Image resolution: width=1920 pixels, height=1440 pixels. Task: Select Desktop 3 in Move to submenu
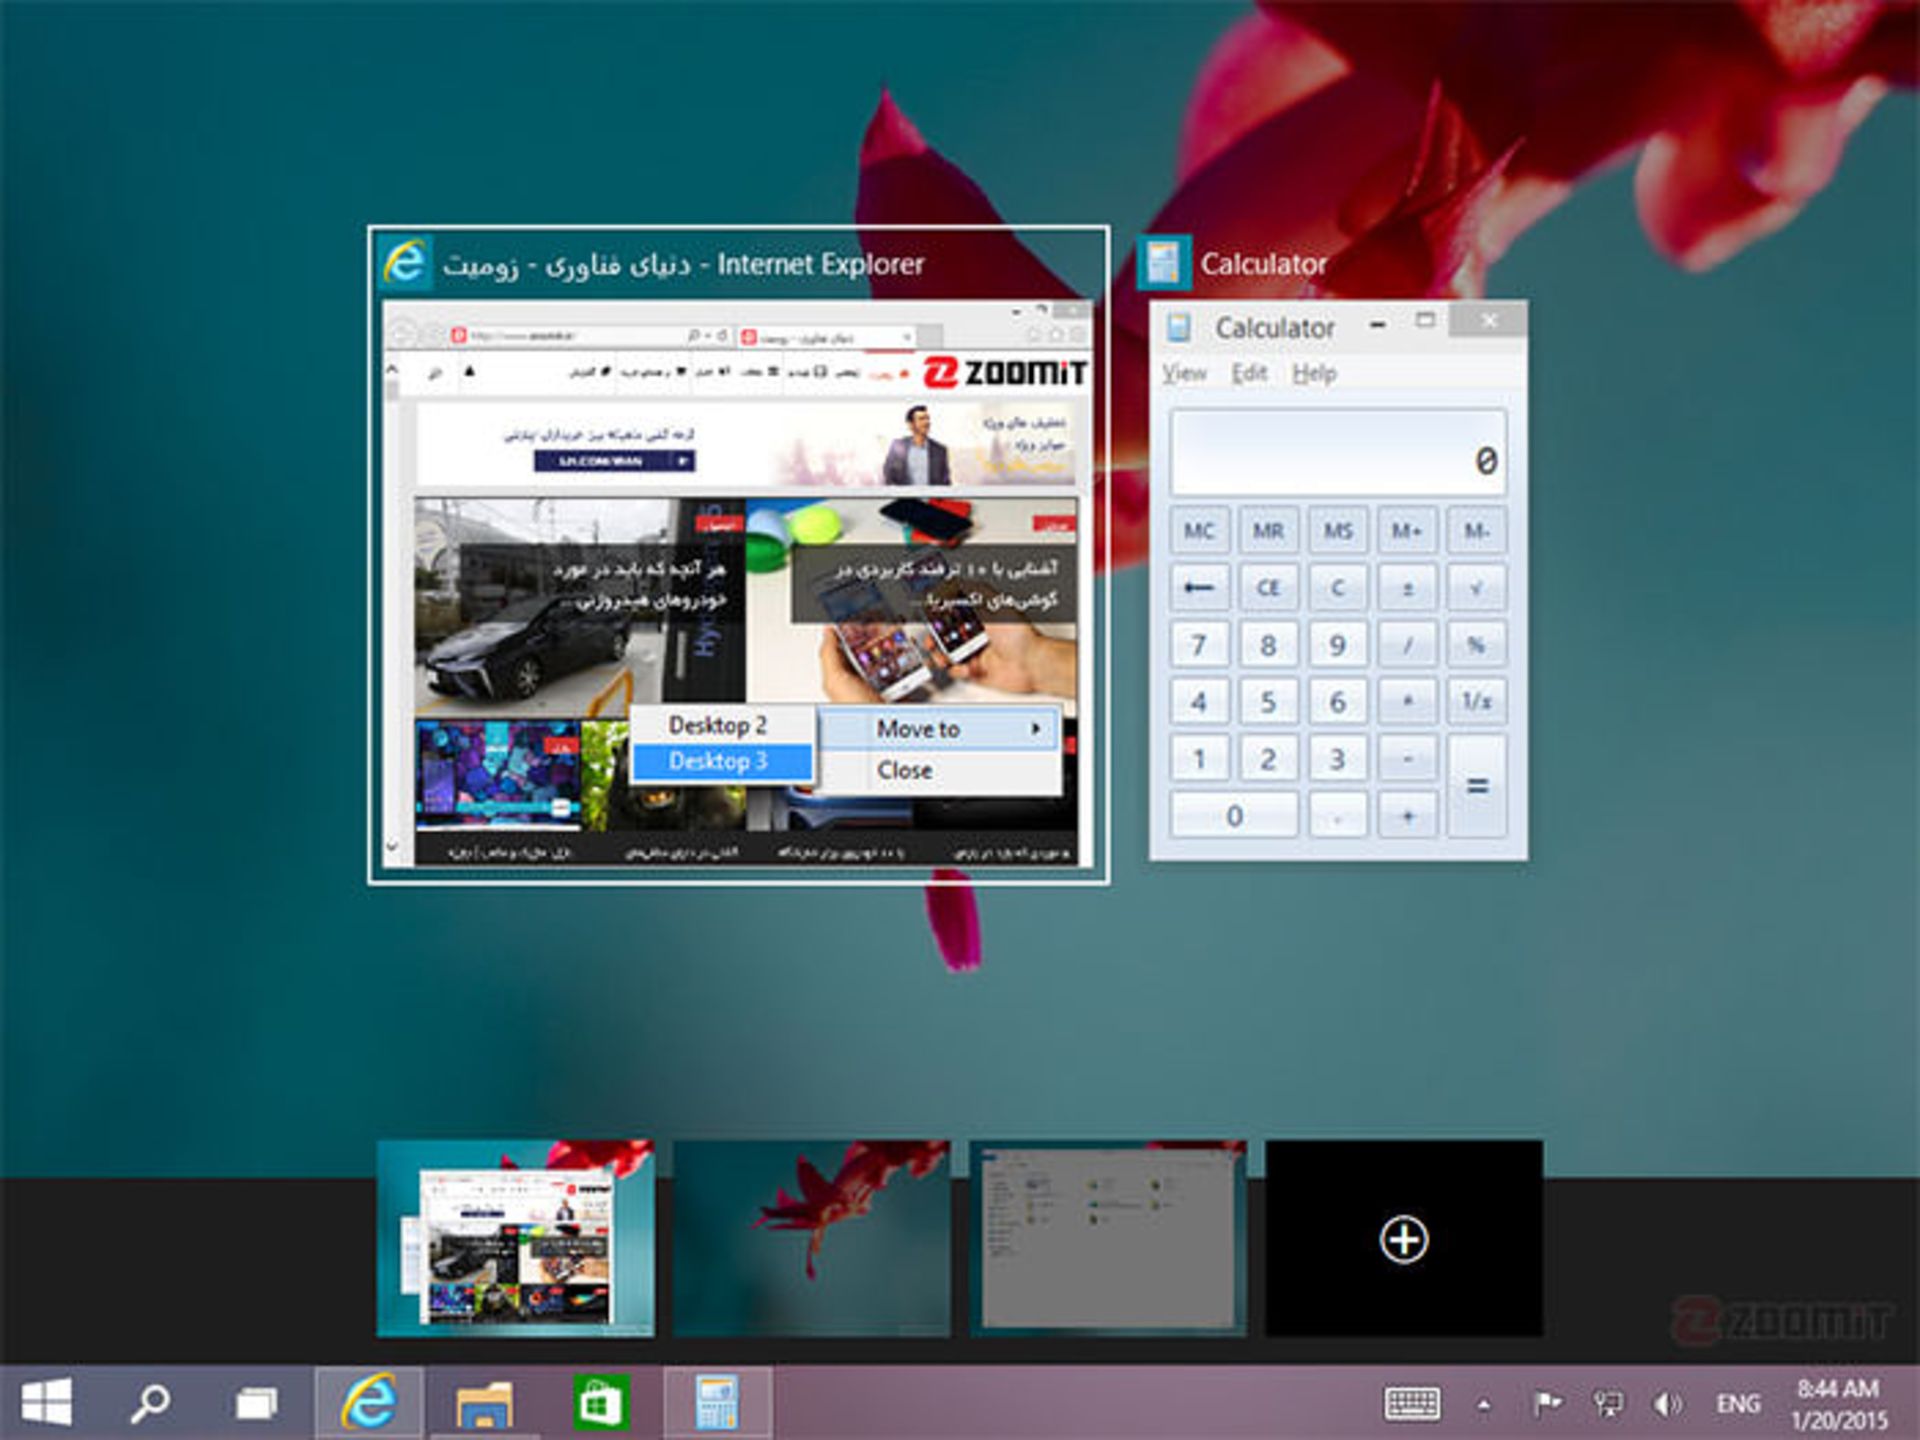point(722,762)
